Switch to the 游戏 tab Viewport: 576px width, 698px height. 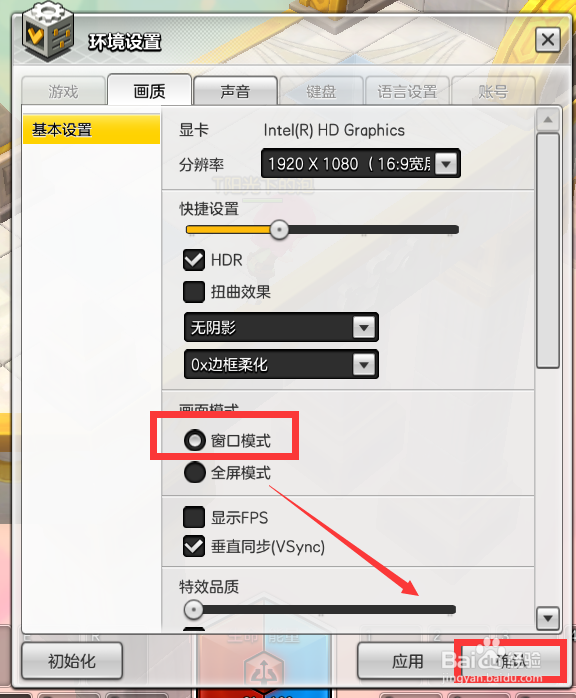click(x=63, y=91)
